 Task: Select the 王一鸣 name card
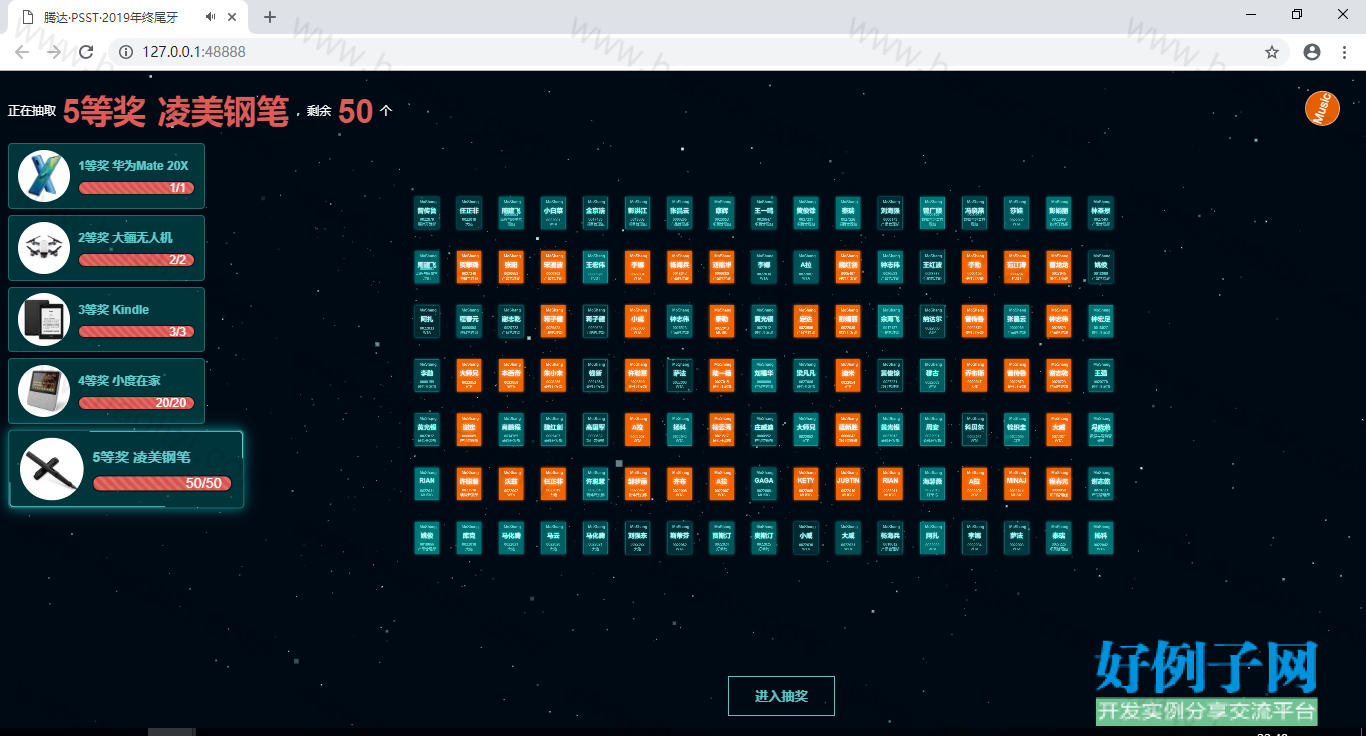(x=765, y=213)
